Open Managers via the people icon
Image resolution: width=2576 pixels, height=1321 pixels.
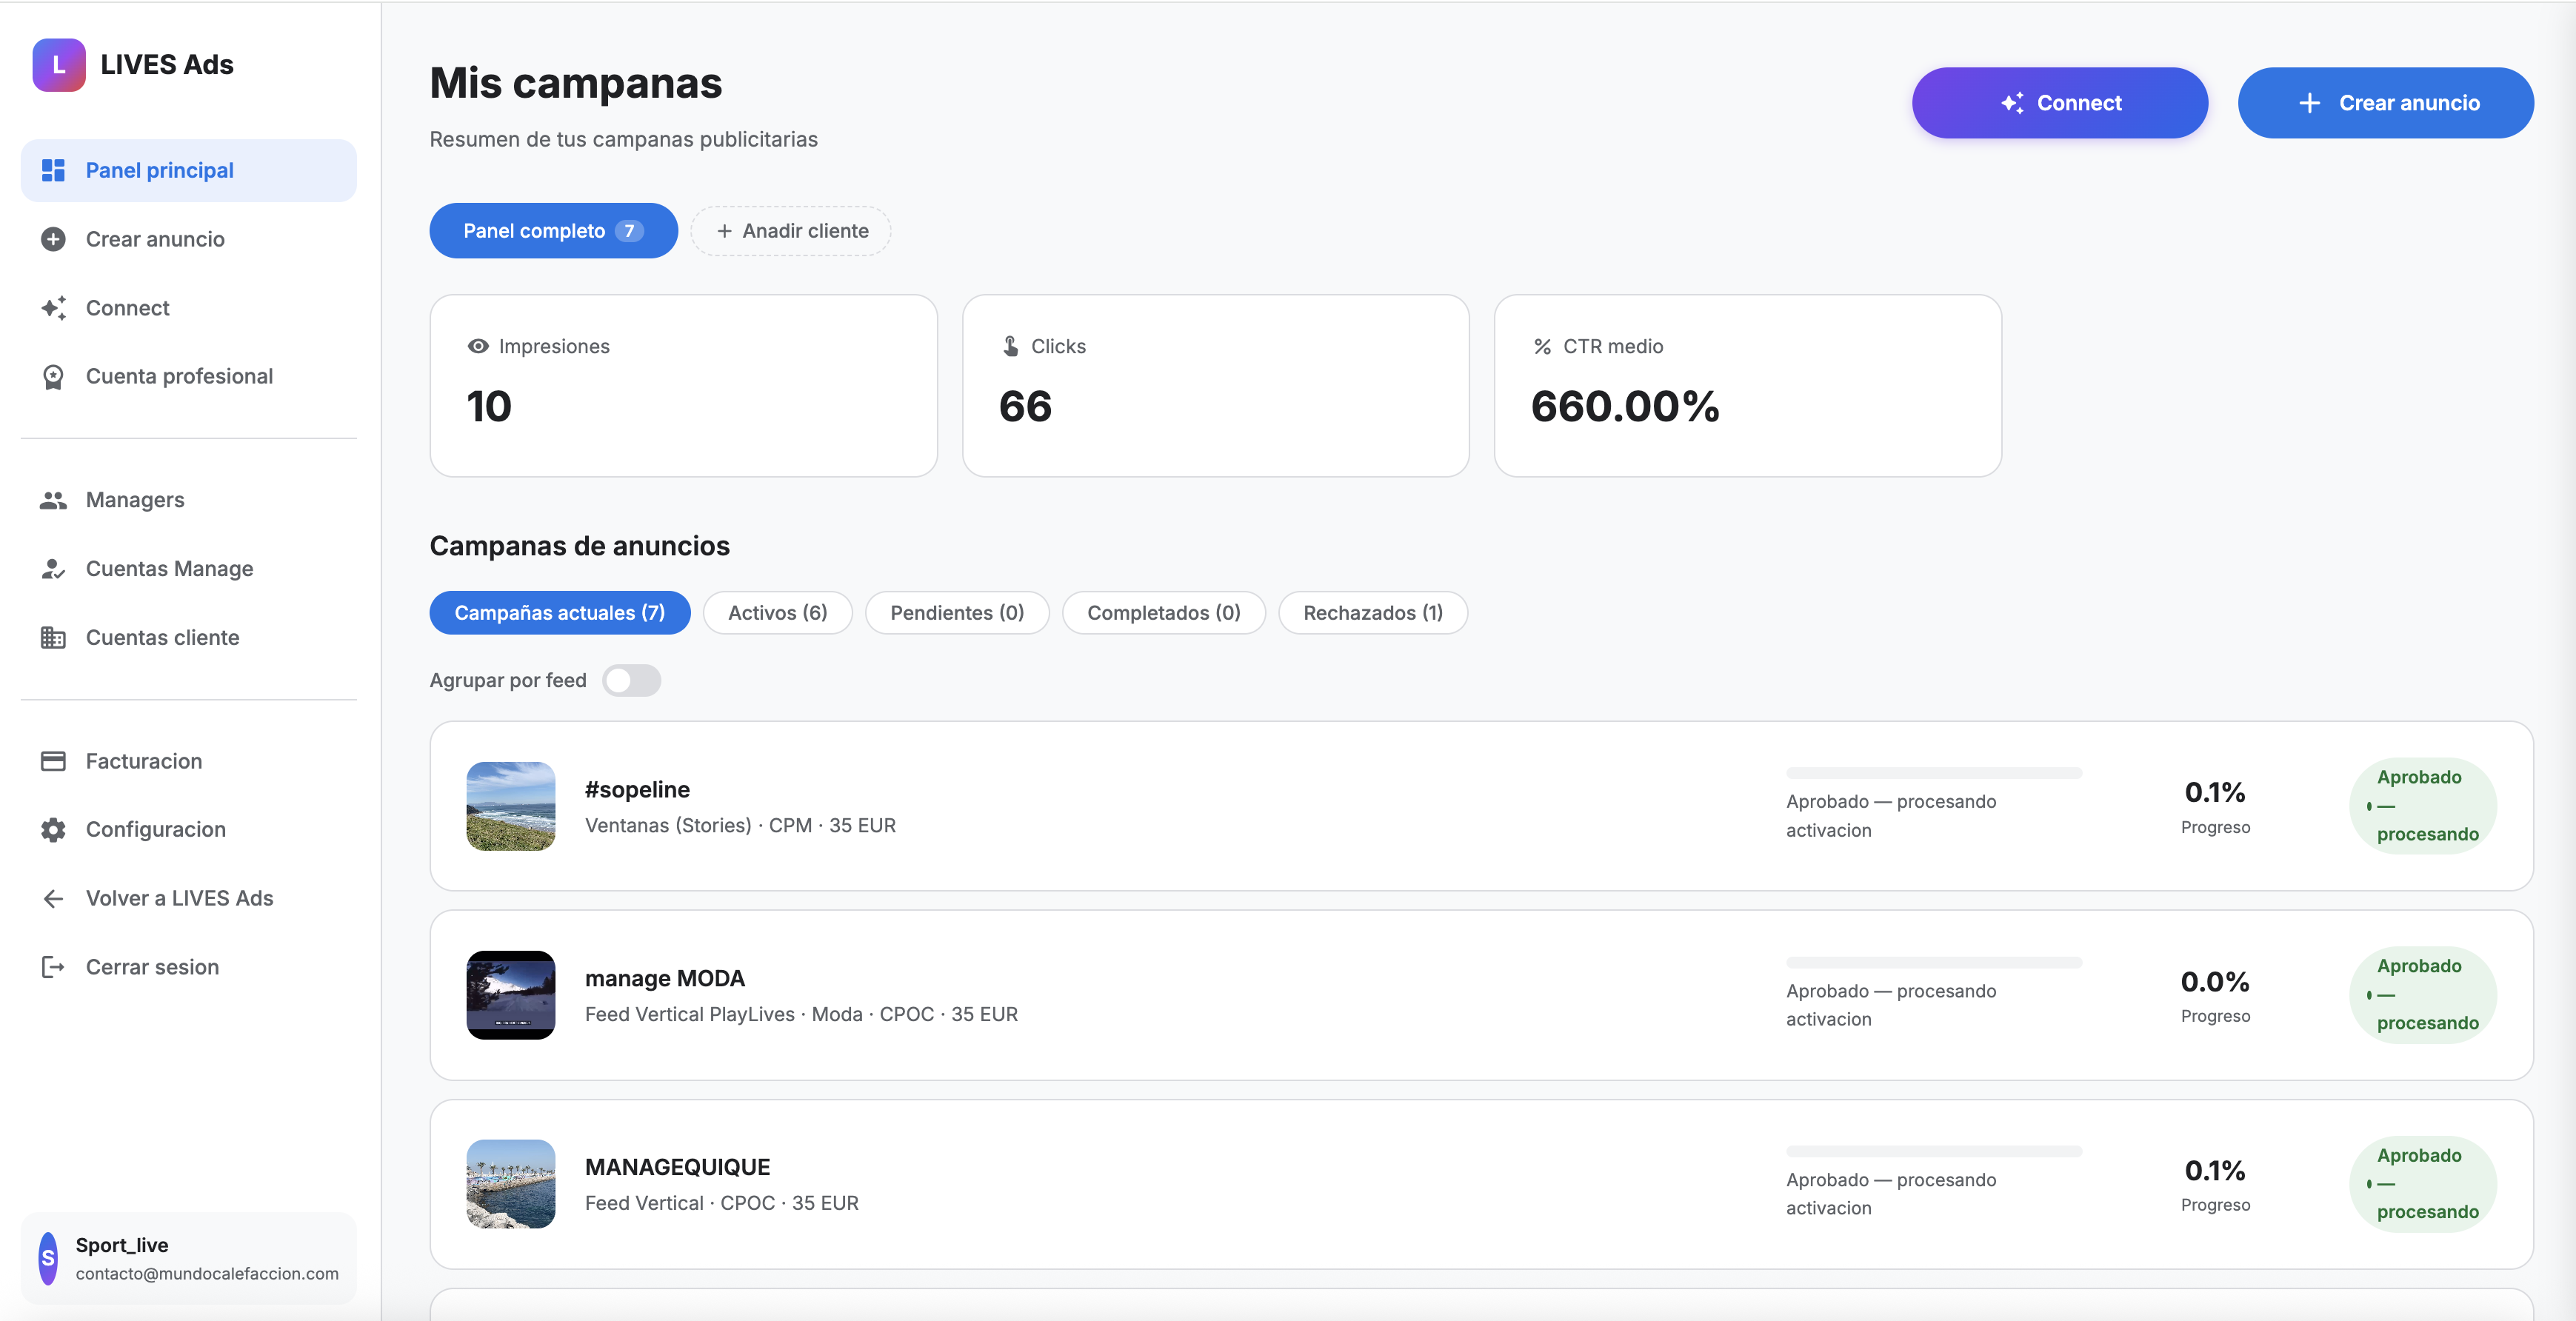53,500
